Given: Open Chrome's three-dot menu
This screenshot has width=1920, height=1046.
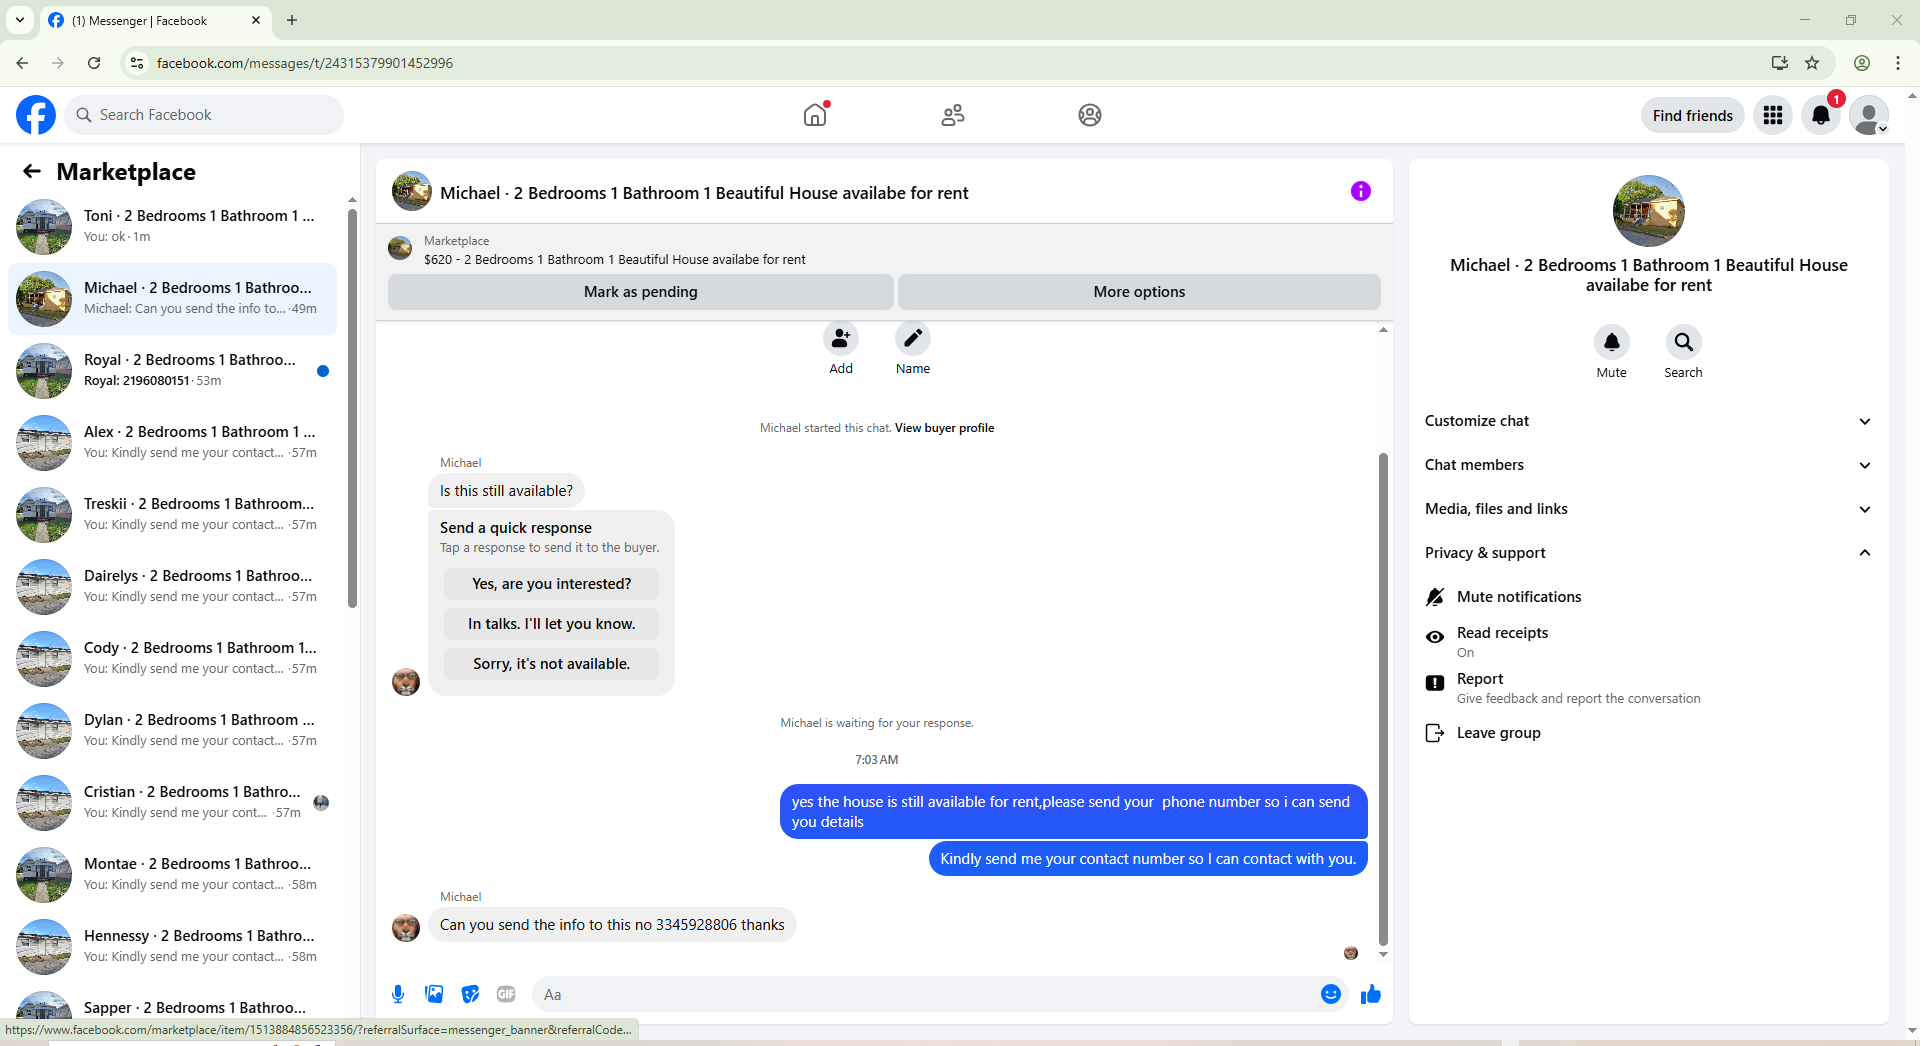Looking at the screenshot, I should click(x=1898, y=63).
